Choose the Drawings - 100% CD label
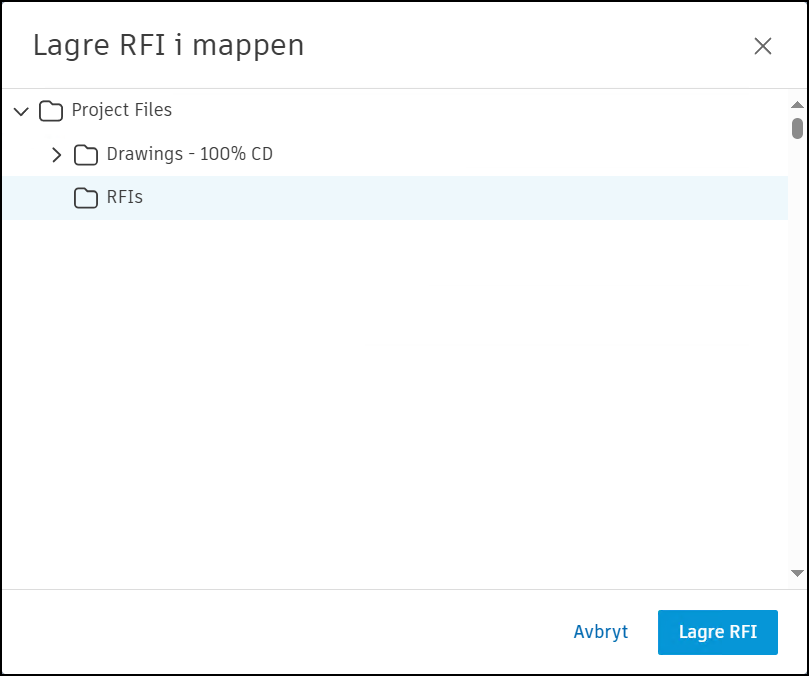Image resolution: width=809 pixels, height=676 pixels. point(190,155)
